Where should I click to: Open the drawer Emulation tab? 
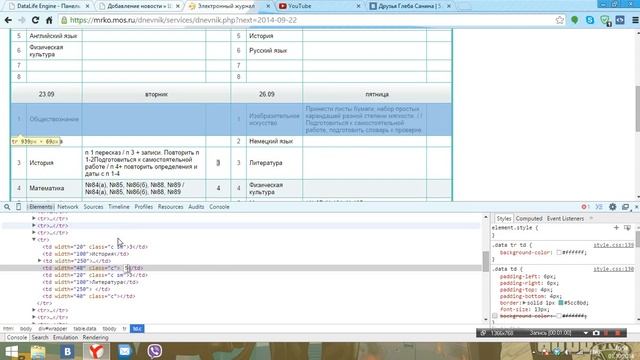65,338
